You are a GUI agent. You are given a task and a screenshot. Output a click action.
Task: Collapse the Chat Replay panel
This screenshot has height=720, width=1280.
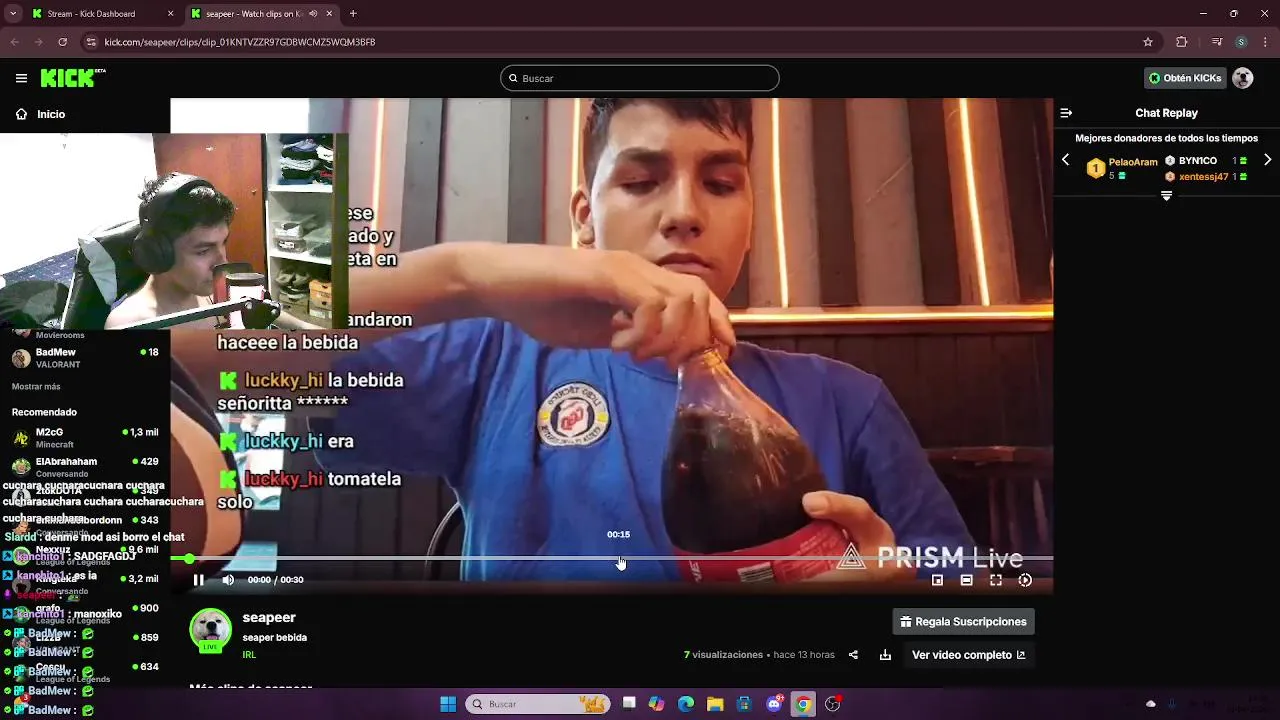[x=1066, y=113]
